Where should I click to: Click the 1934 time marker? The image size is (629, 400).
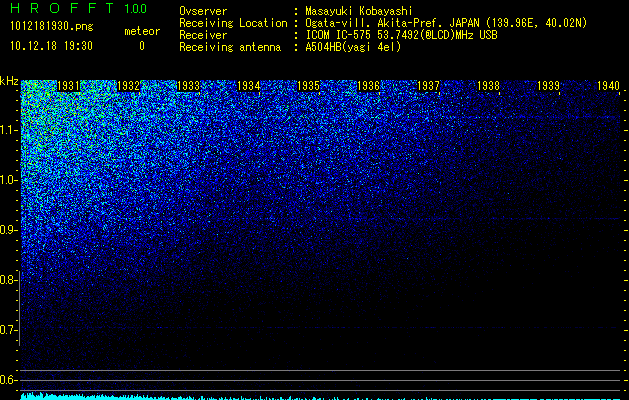coord(249,86)
